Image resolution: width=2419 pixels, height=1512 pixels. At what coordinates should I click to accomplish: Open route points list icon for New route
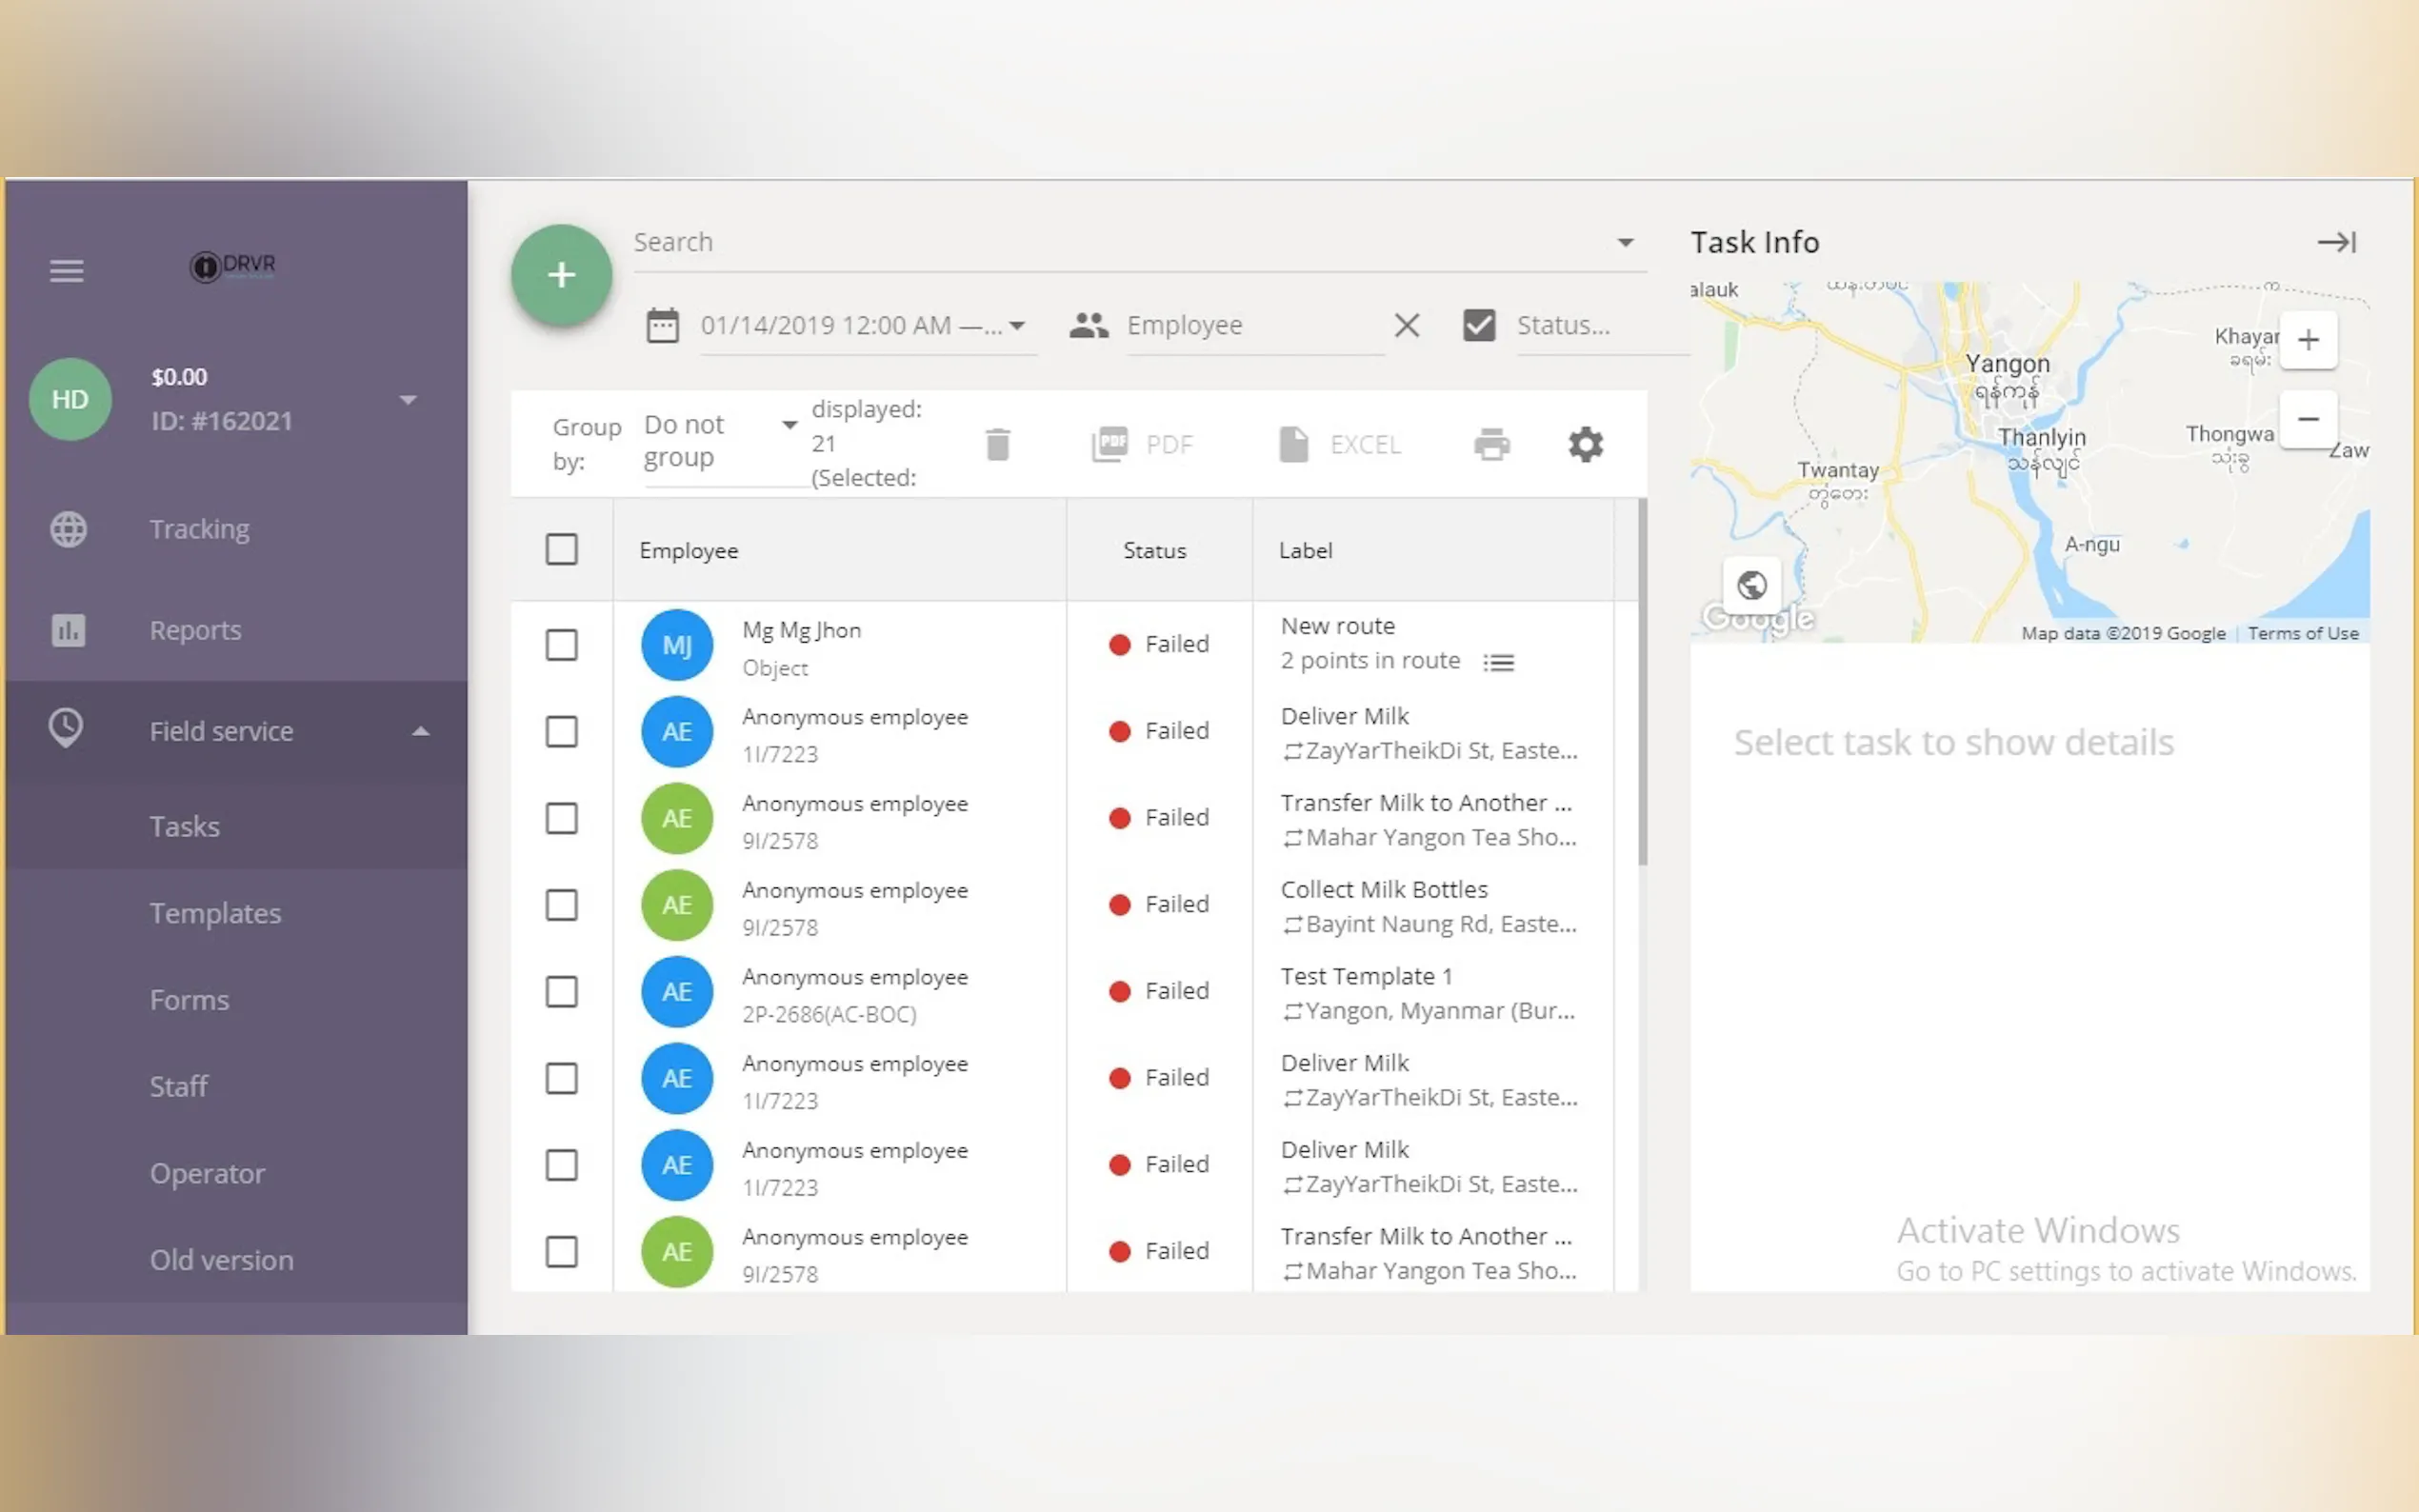click(1498, 662)
